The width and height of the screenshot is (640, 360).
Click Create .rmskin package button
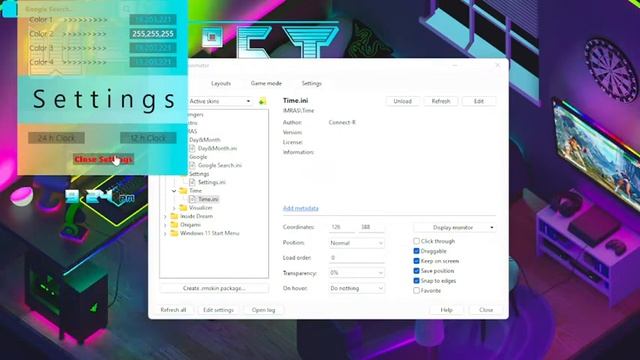(214, 288)
